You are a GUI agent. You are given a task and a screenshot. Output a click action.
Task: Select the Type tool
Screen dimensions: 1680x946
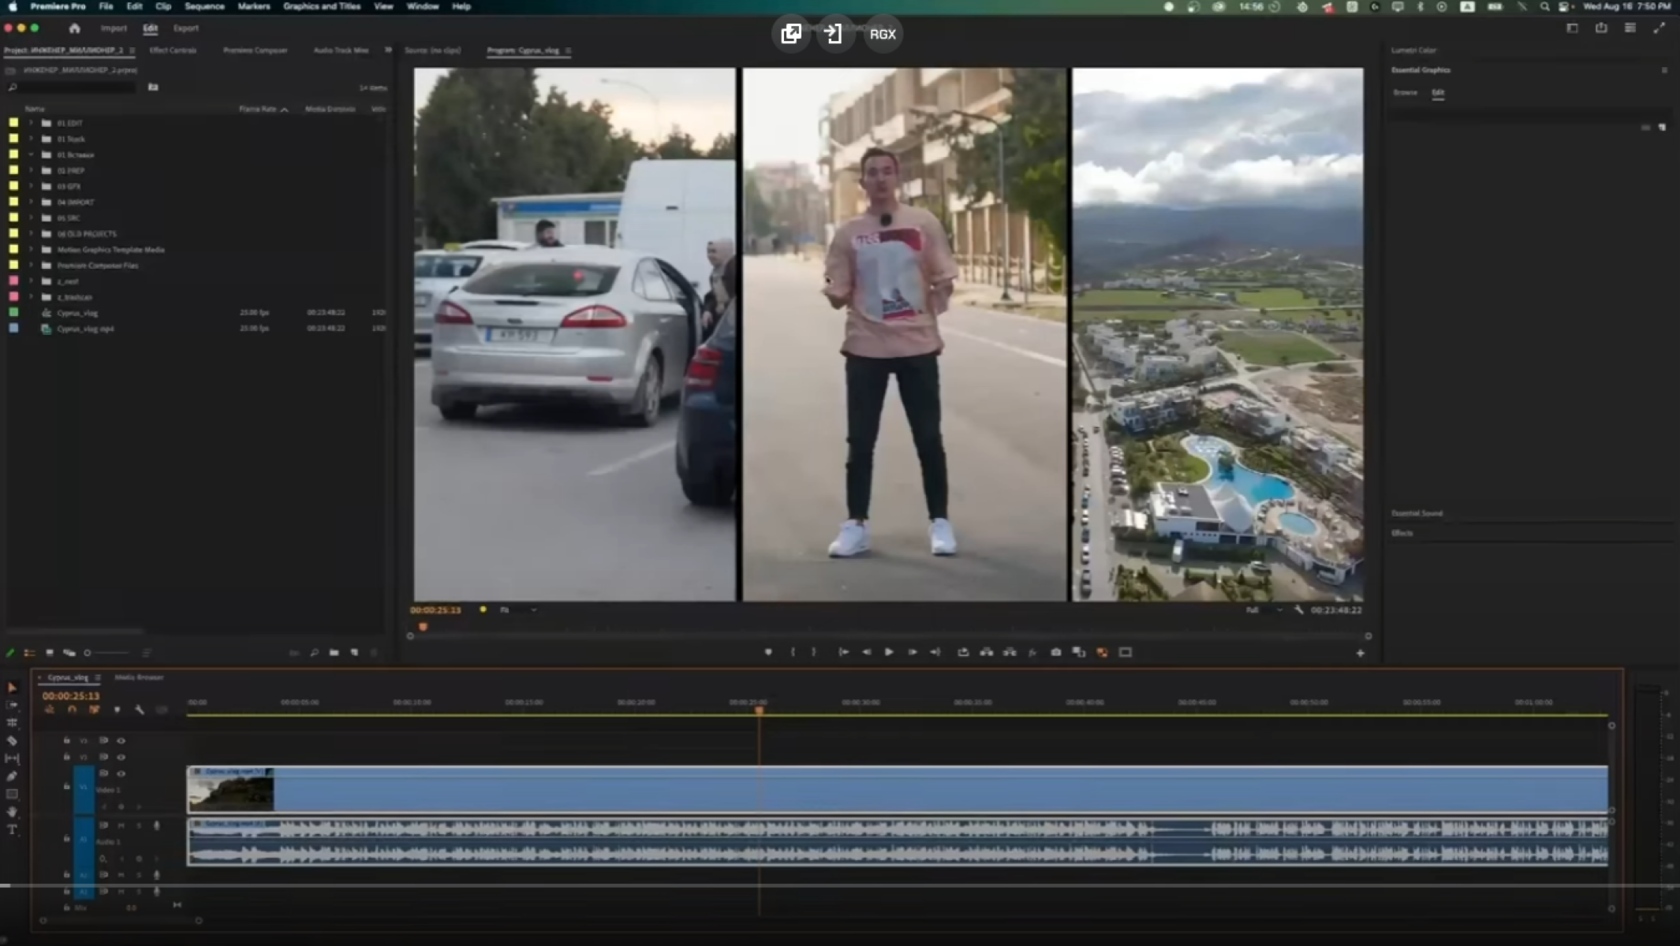12,830
